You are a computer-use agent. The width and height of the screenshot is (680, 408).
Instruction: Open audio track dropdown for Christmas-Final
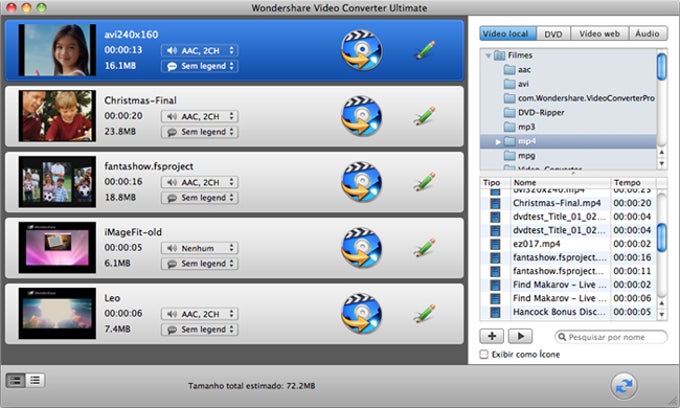(x=199, y=116)
